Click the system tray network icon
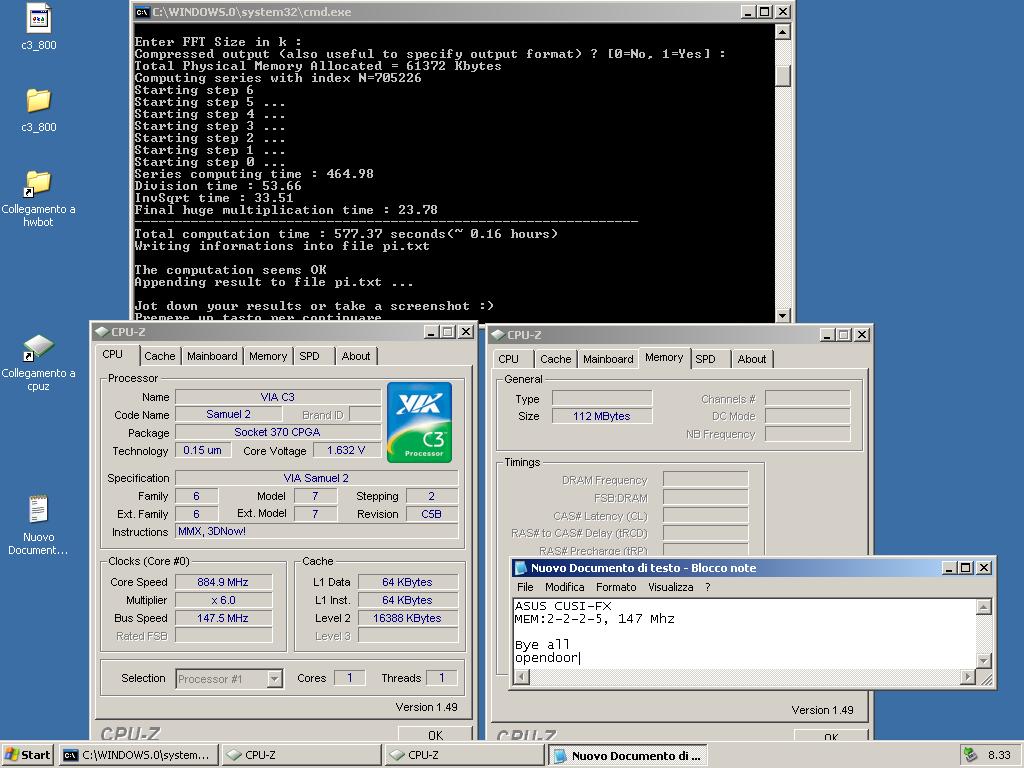 click(x=970, y=755)
